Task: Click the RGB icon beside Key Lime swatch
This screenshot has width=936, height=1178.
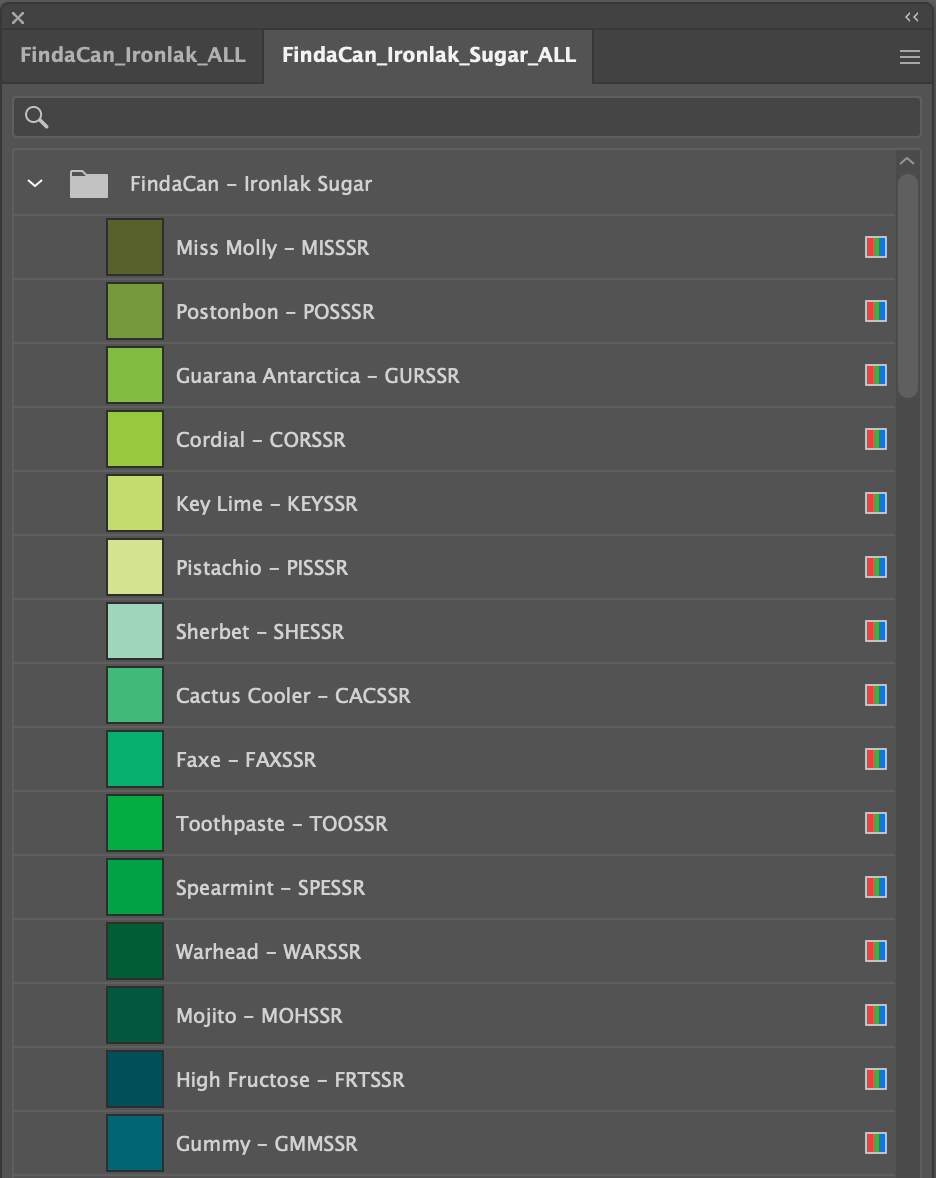Action: tap(875, 503)
